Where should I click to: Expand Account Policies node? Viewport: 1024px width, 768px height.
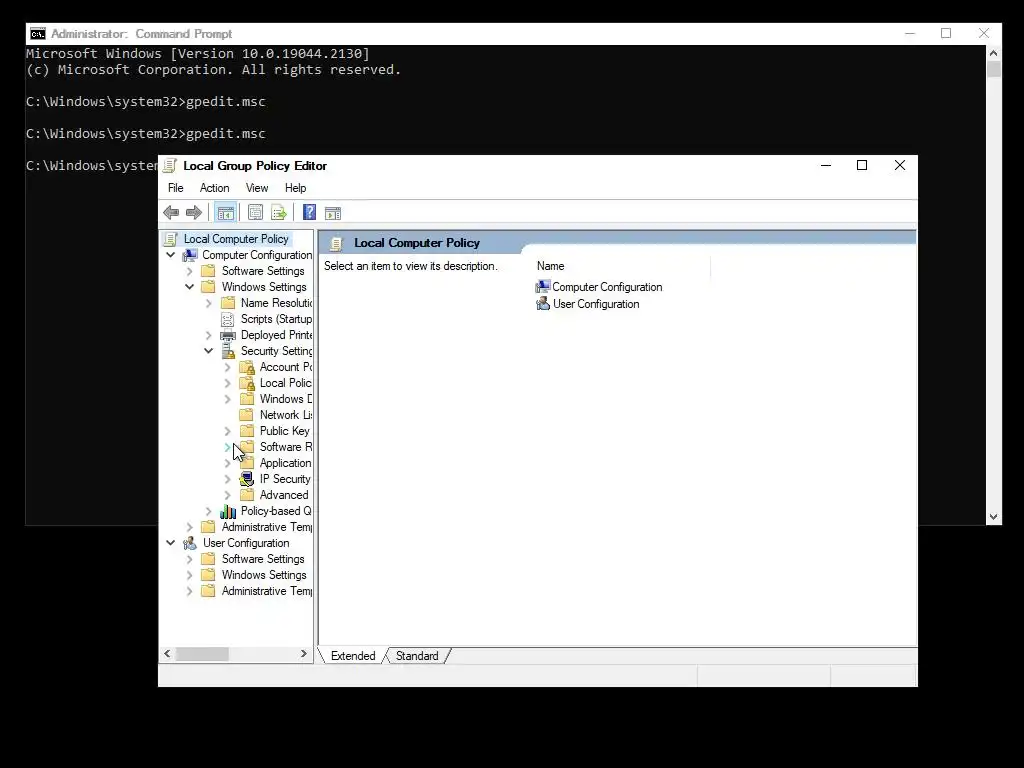pos(227,367)
